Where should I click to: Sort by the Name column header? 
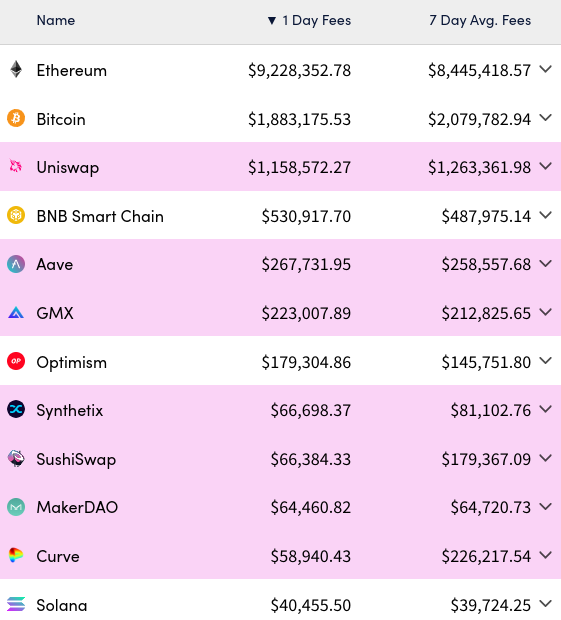tap(56, 20)
